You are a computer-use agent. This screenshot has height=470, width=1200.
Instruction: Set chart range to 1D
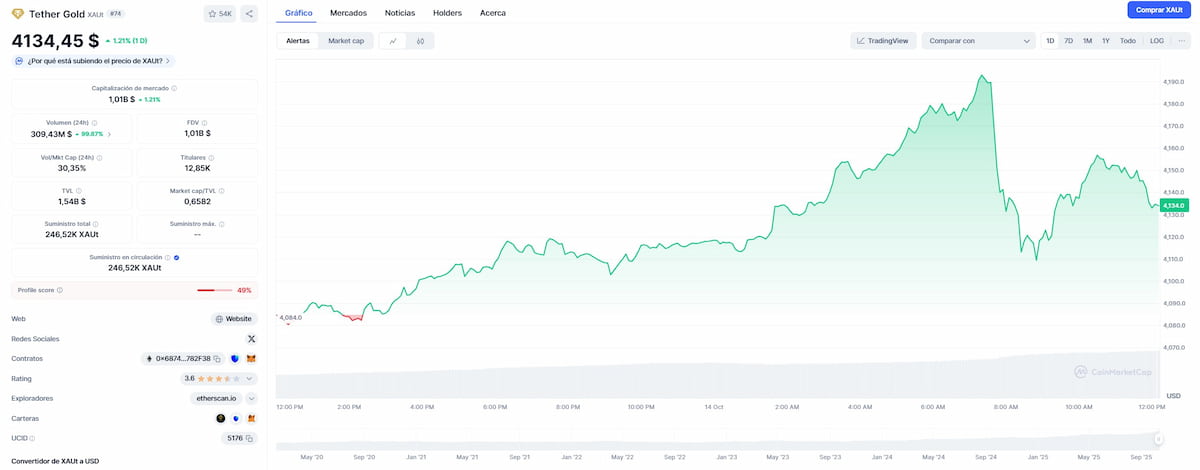point(1050,41)
